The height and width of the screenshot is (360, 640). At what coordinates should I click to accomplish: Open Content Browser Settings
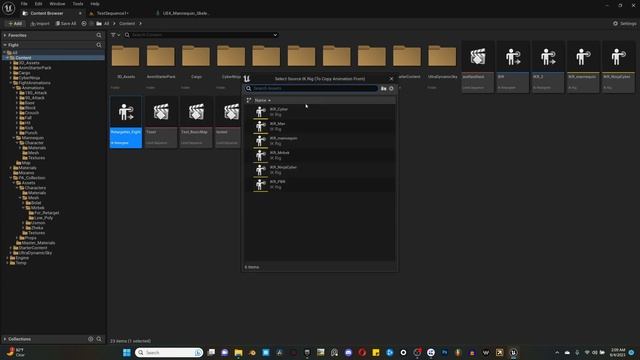coord(624,24)
